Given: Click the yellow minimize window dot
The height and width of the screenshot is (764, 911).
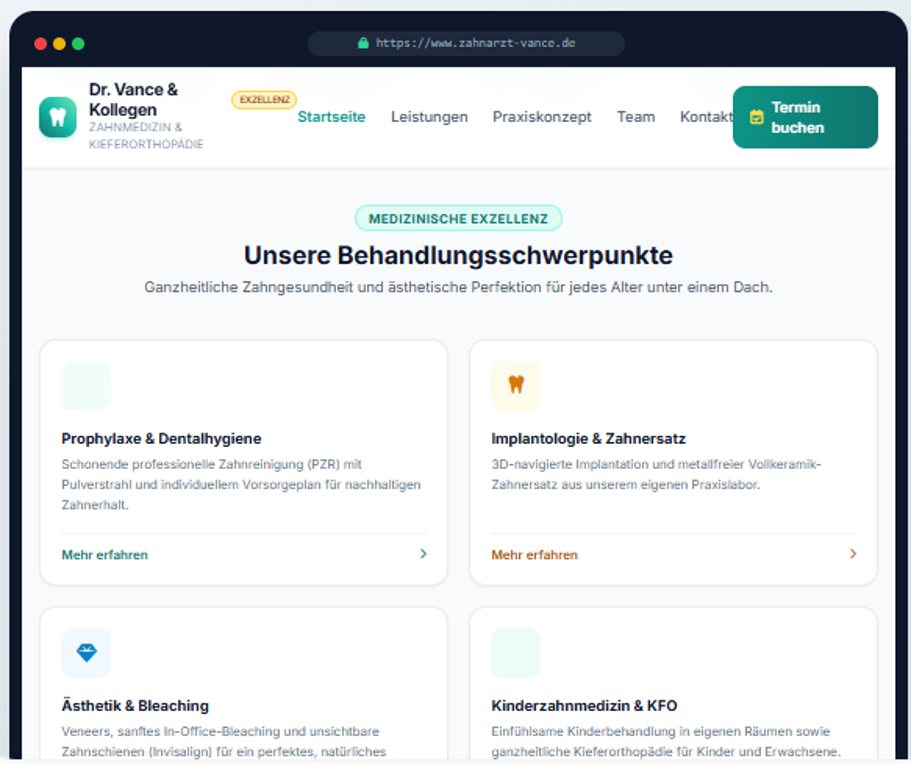Looking at the screenshot, I should [59, 44].
